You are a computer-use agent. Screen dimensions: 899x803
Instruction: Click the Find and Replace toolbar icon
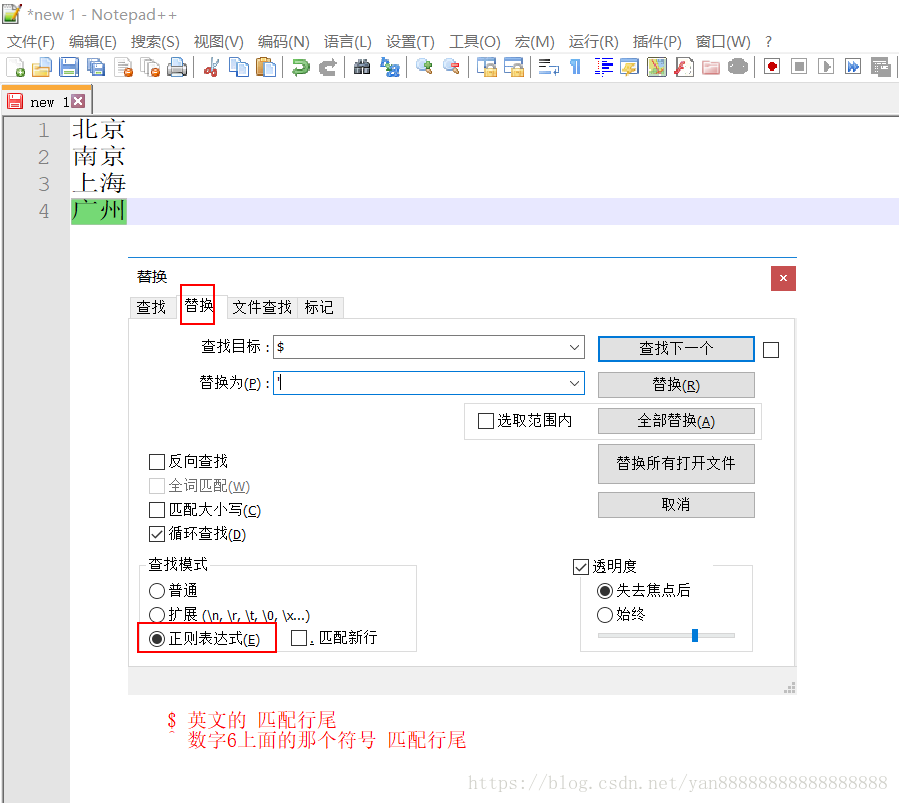390,68
